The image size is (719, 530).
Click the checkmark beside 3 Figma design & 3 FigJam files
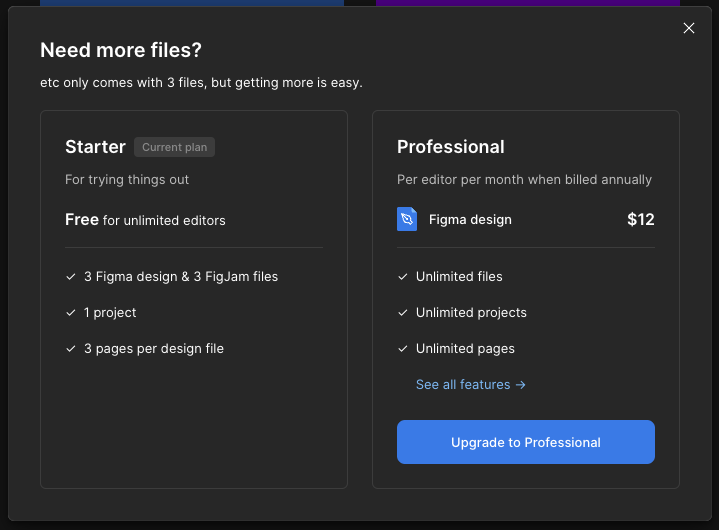(71, 276)
